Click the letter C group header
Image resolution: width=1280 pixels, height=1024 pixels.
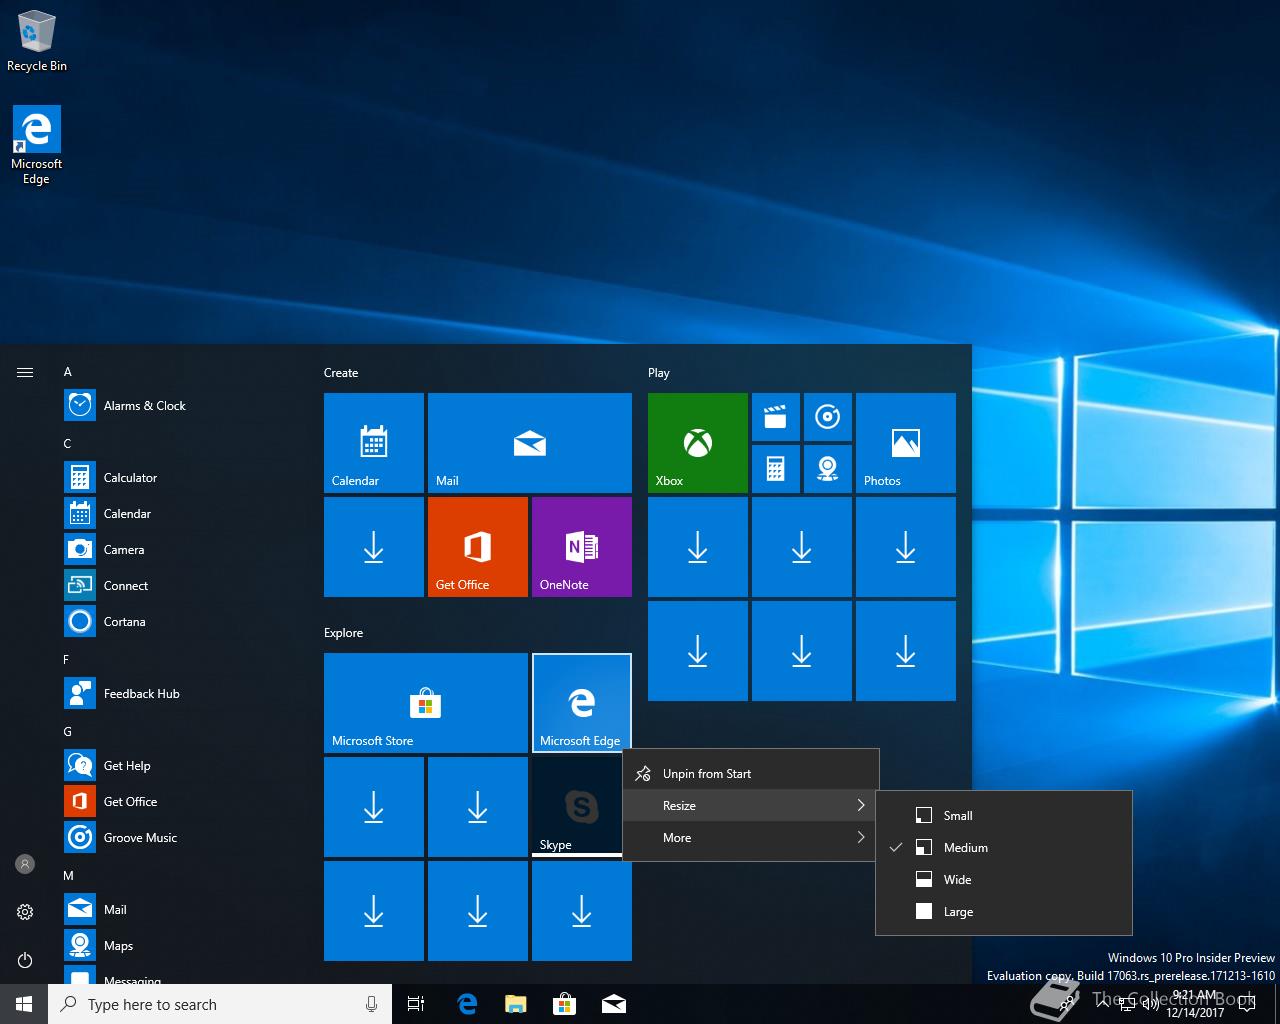pyautogui.click(x=68, y=443)
